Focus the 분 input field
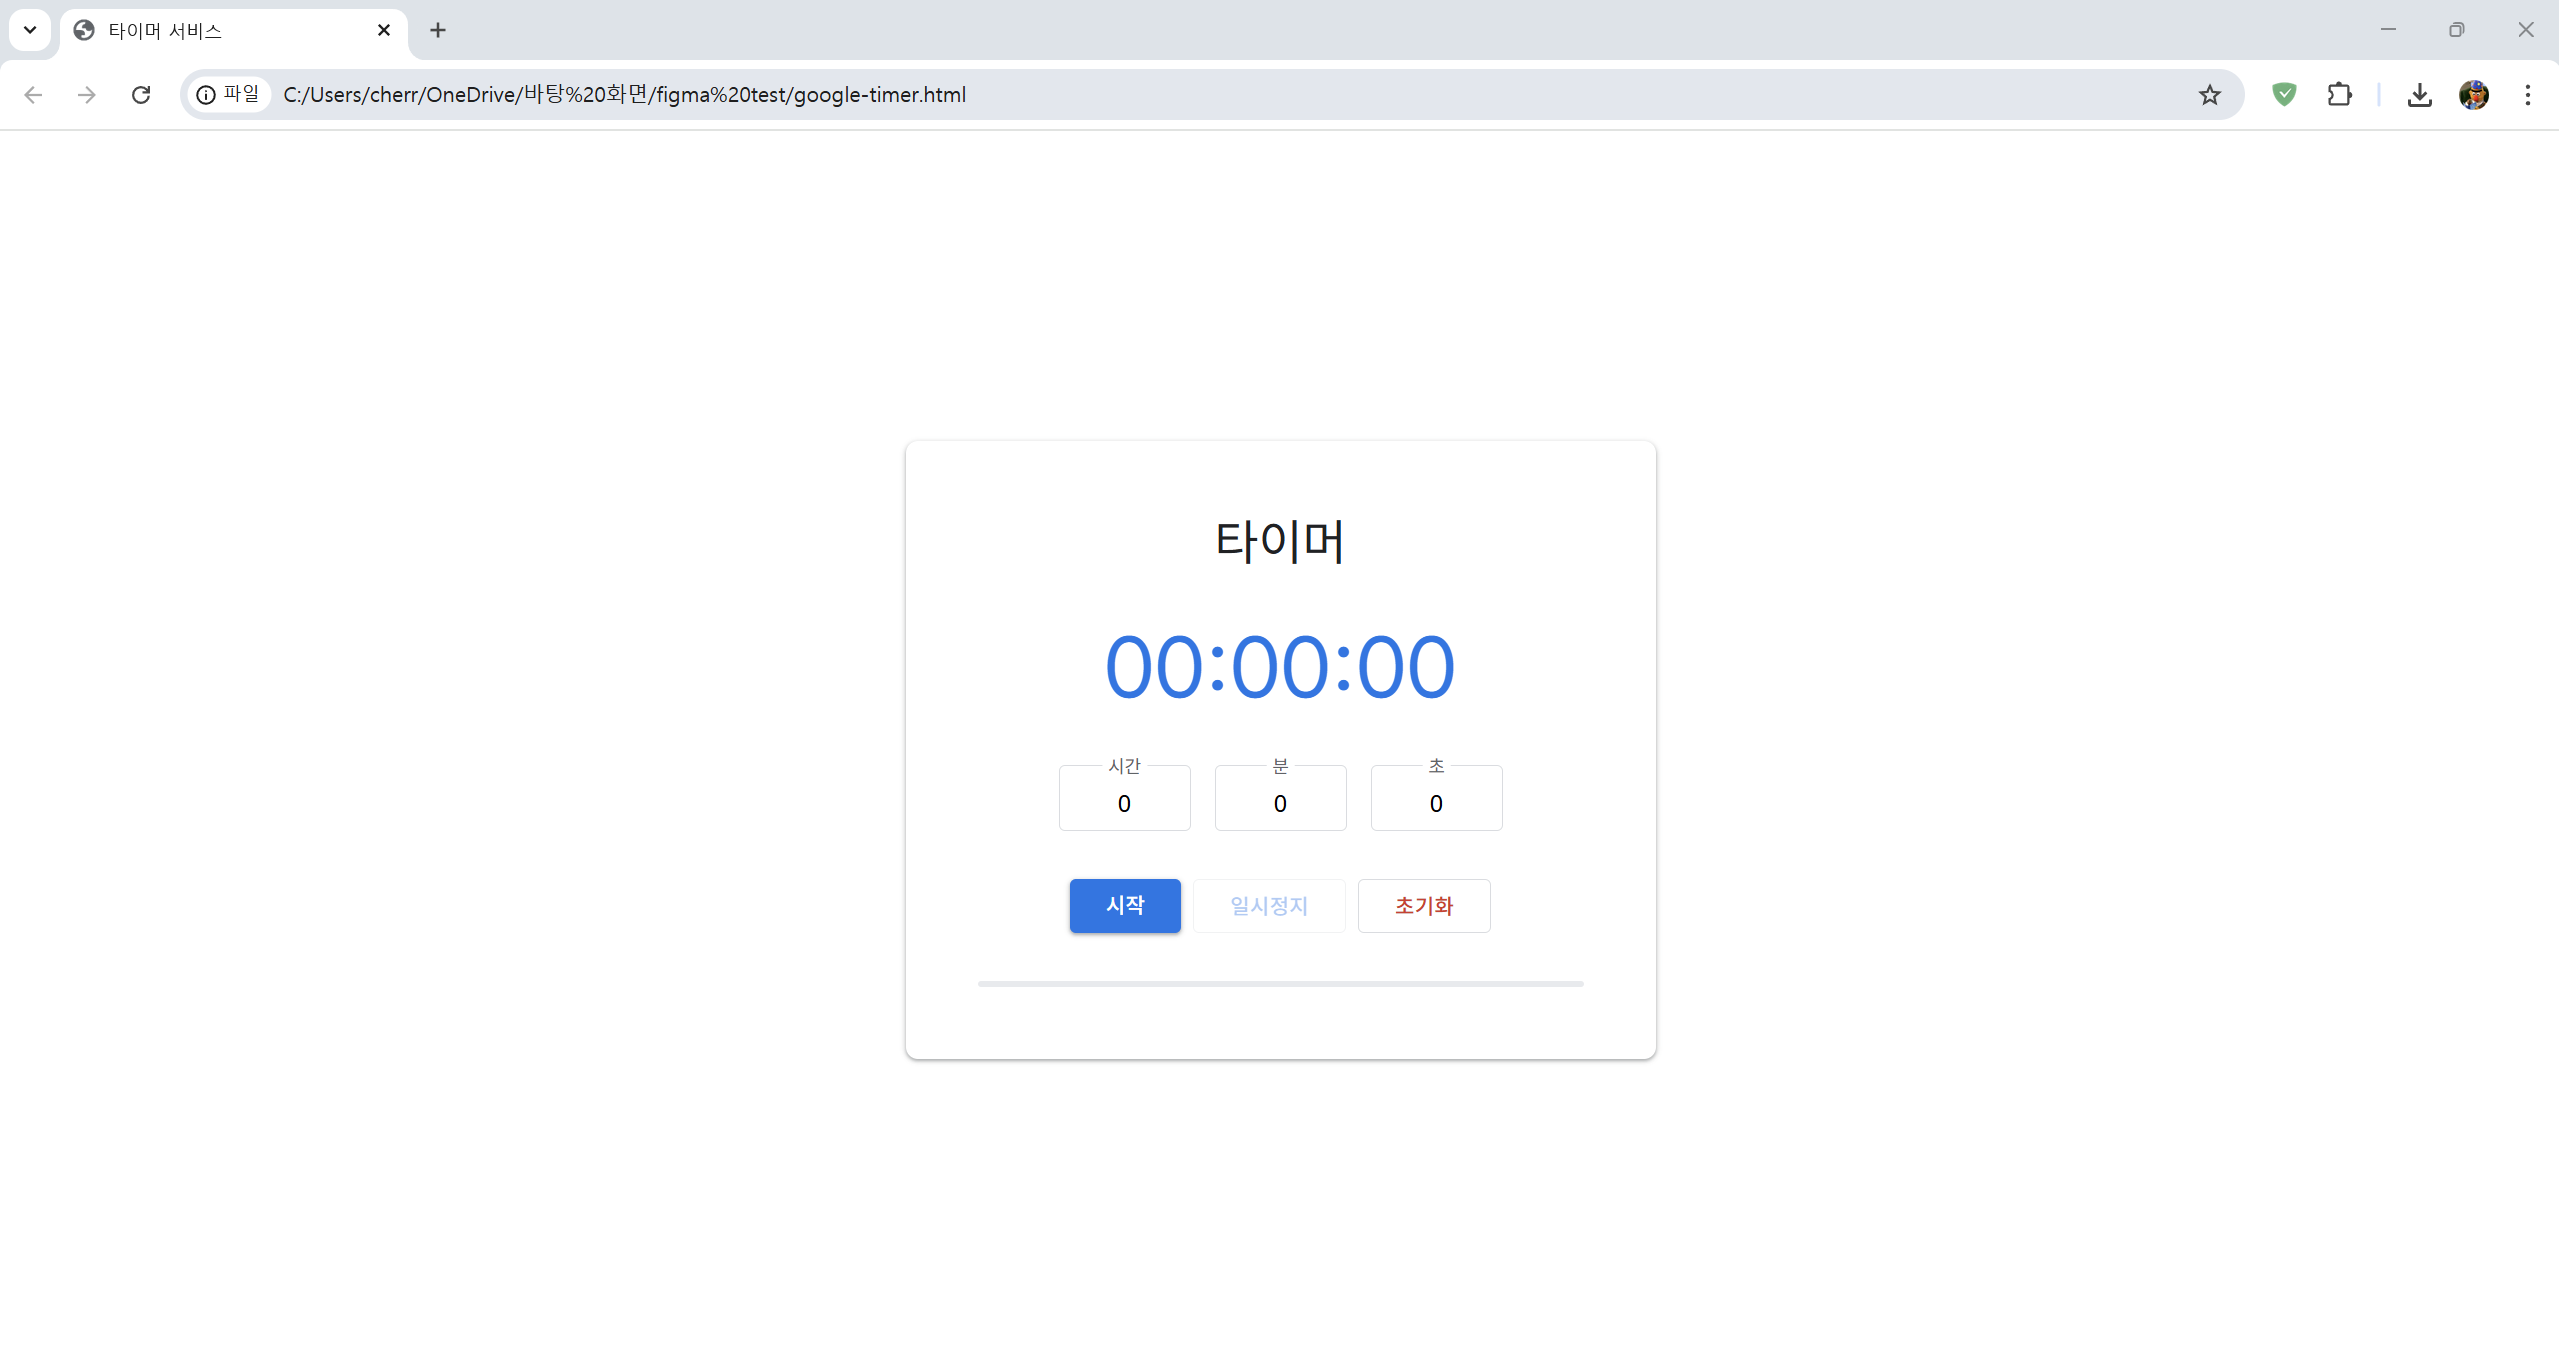 [1280, 803]
